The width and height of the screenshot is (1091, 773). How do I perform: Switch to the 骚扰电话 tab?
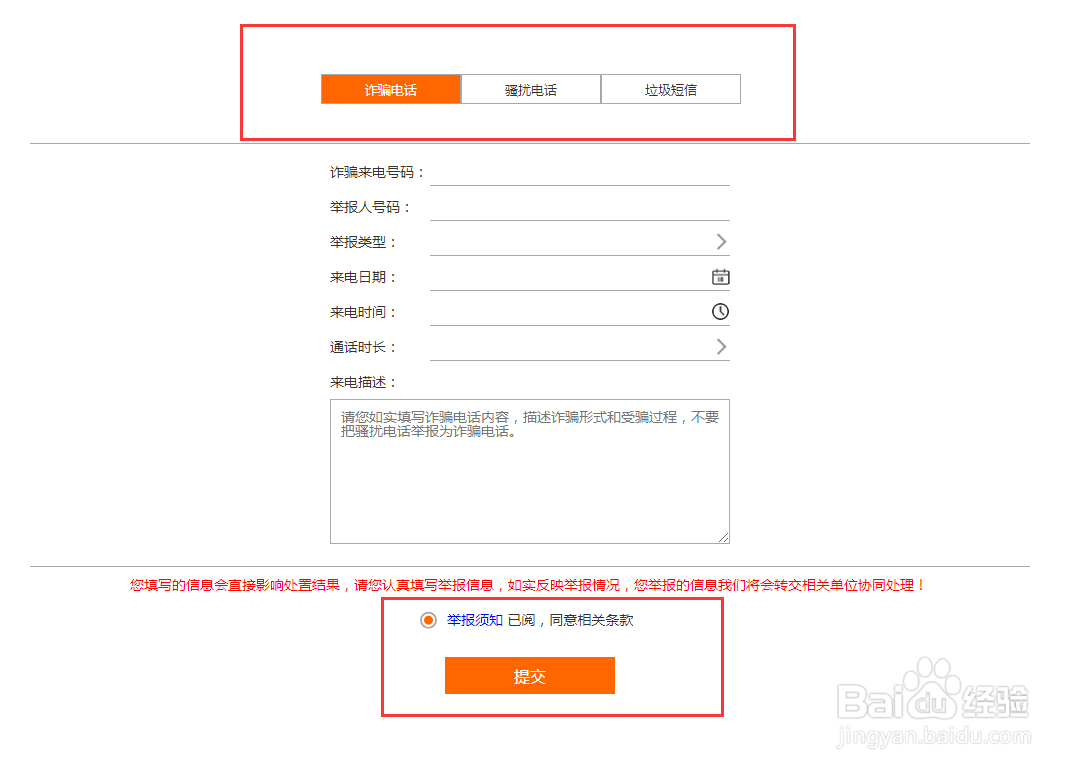[x=530, y=89]
